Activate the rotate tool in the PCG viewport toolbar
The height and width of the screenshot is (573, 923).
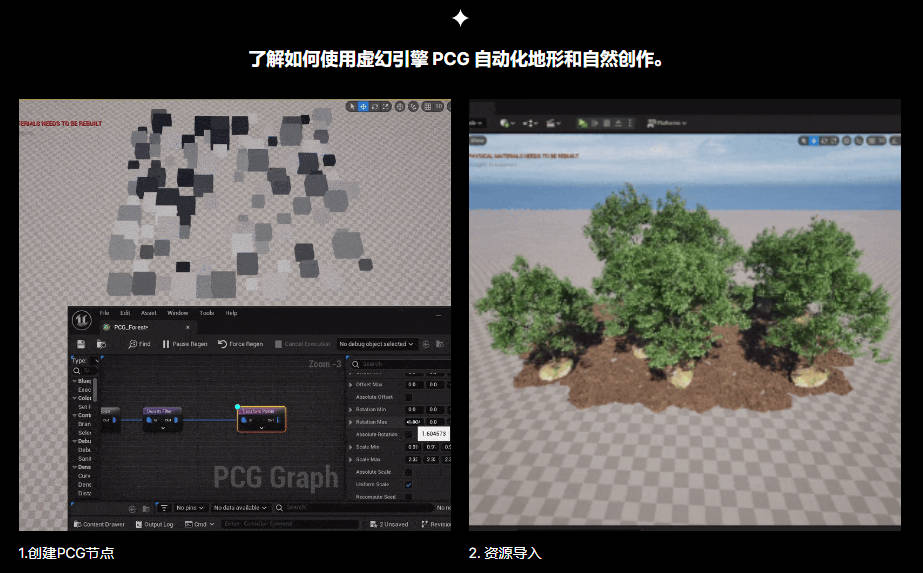click(x=374, y=107)
